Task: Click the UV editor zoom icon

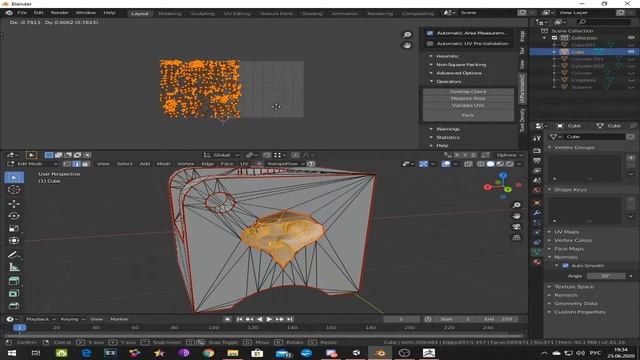Action: tap(407, 35)
